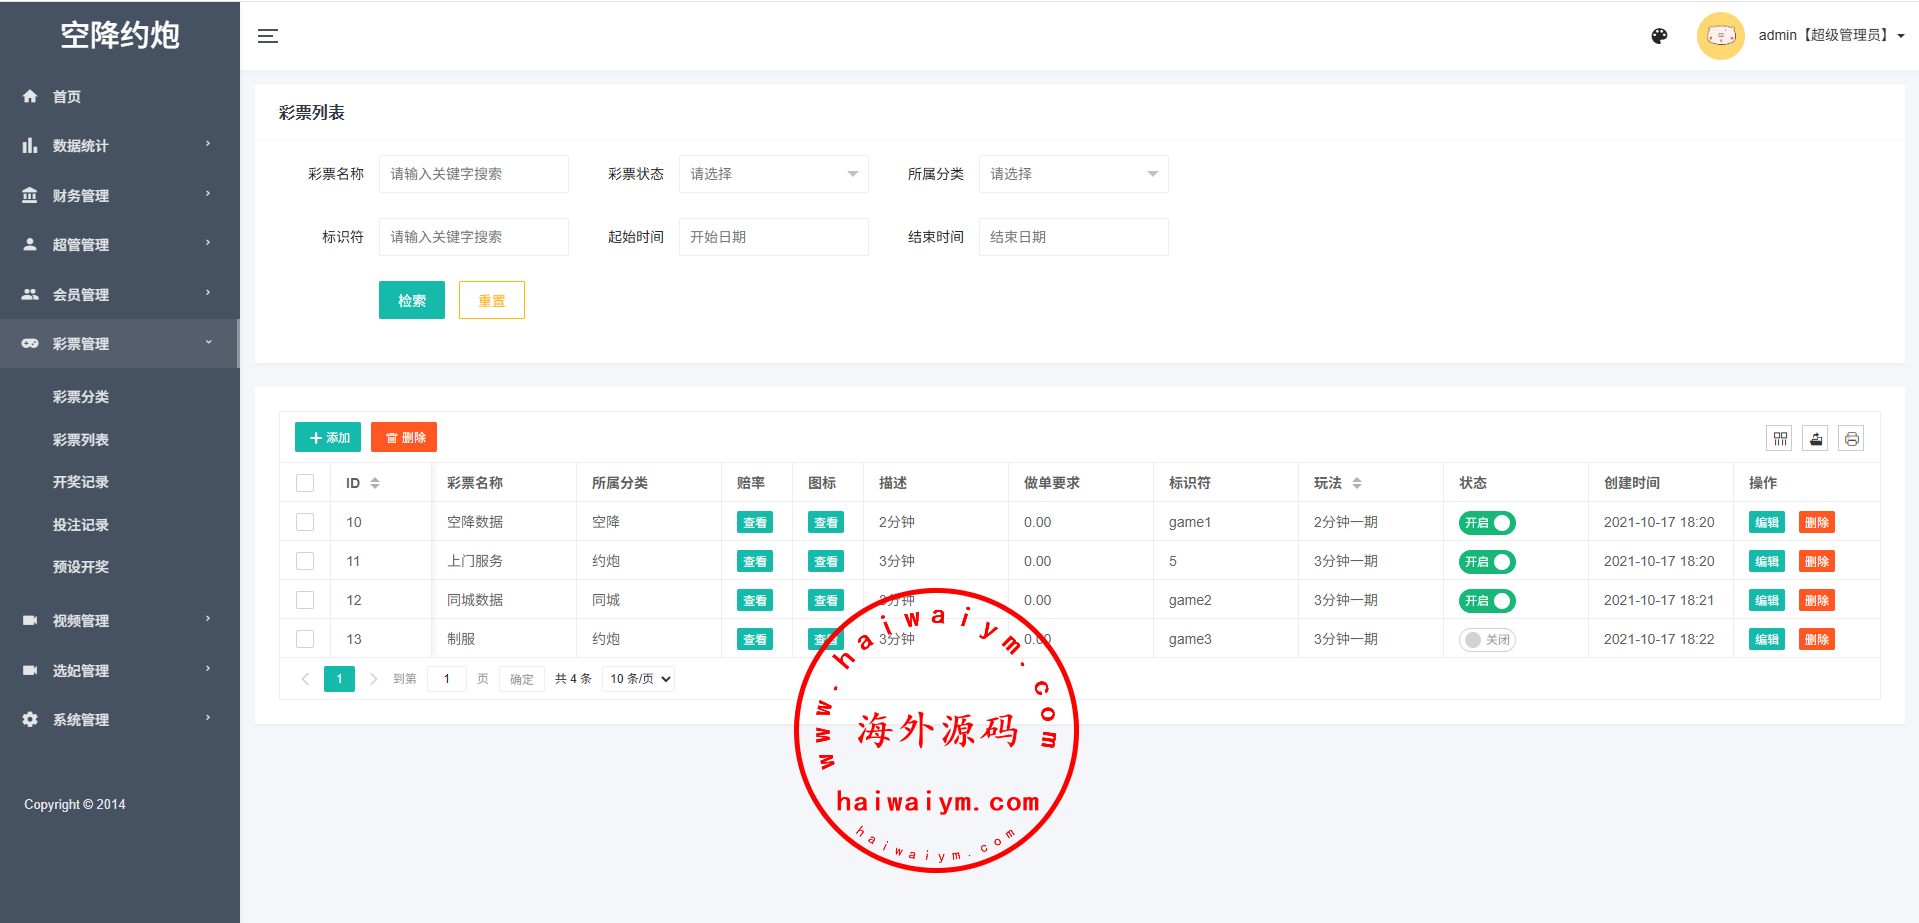Image resolution: width=1919 pixels, height=923 pixels.
Task: Click the print table icon
Action: click(x=1851, y=438)
